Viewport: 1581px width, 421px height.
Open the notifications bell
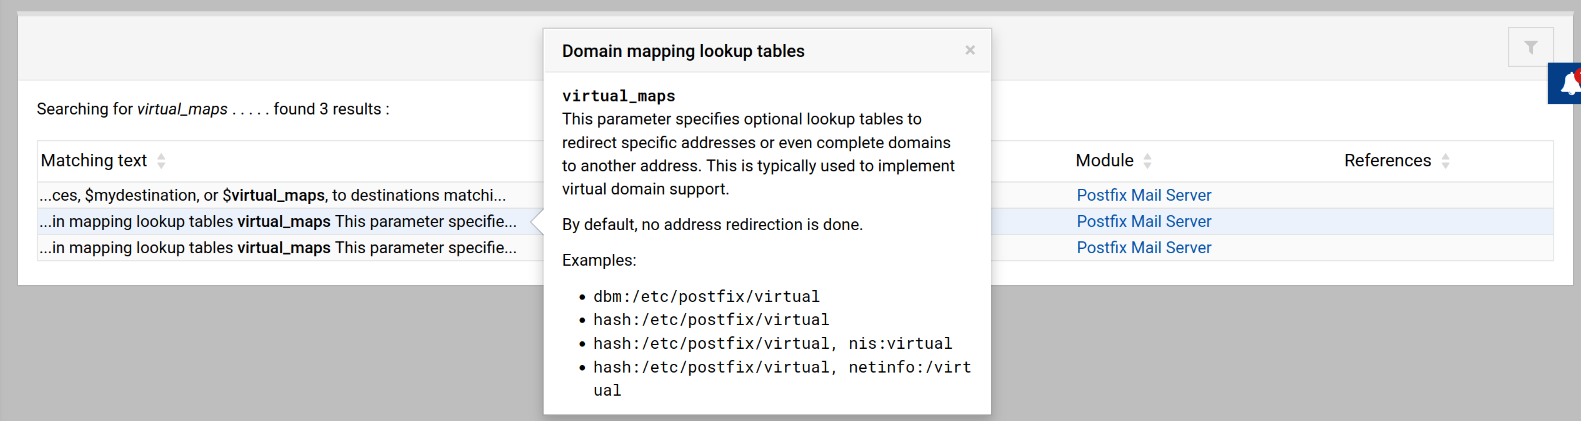[x=1568, y=84]
